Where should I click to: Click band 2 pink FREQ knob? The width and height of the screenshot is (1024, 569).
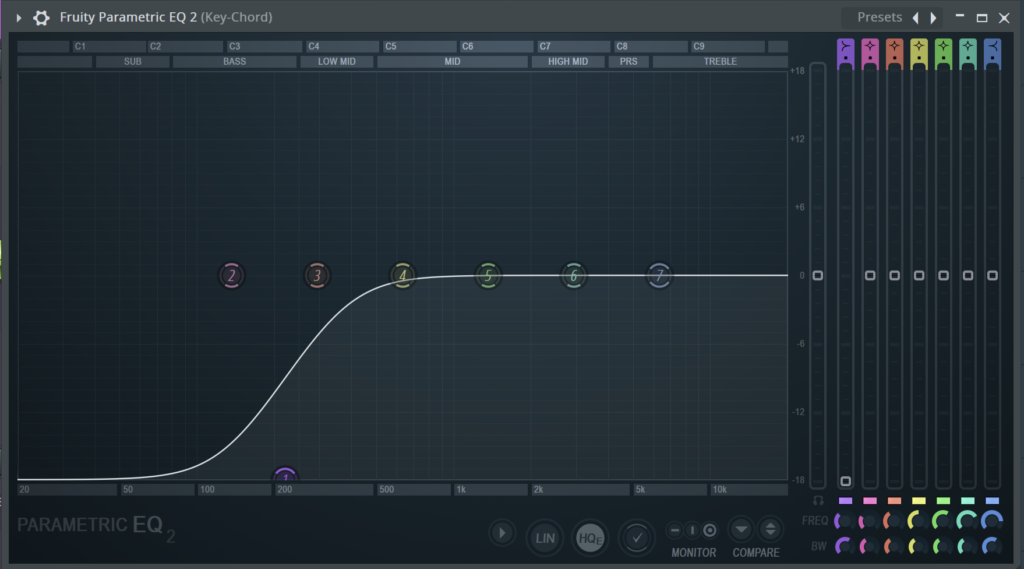pyautogui.click(x=869, y=521)
